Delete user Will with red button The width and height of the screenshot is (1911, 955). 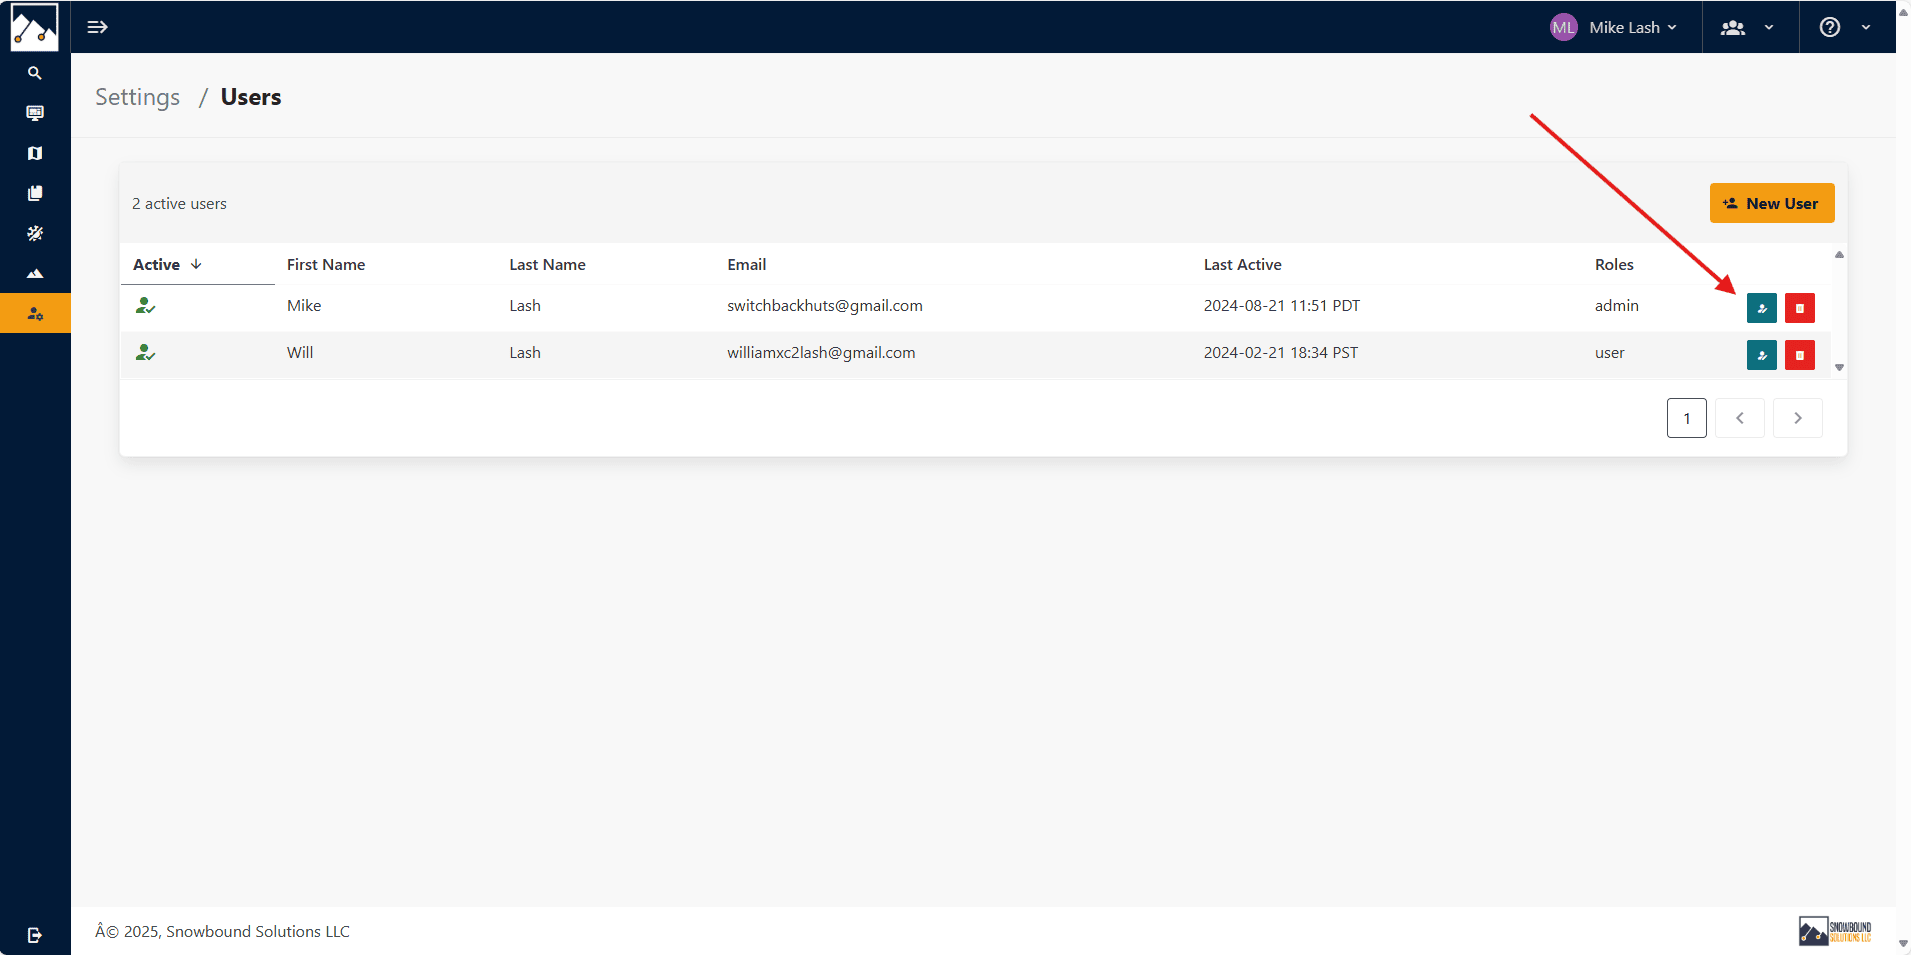click(1799, 355)
